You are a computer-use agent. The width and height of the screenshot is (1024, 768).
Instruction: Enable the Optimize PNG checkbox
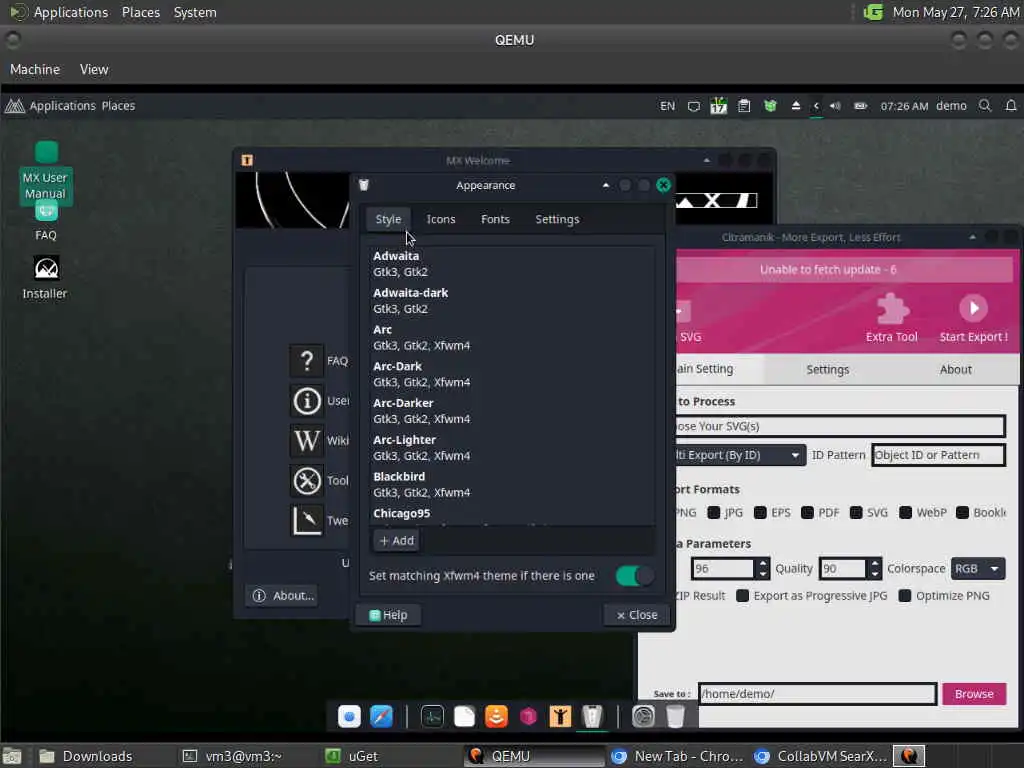[904, 596]
